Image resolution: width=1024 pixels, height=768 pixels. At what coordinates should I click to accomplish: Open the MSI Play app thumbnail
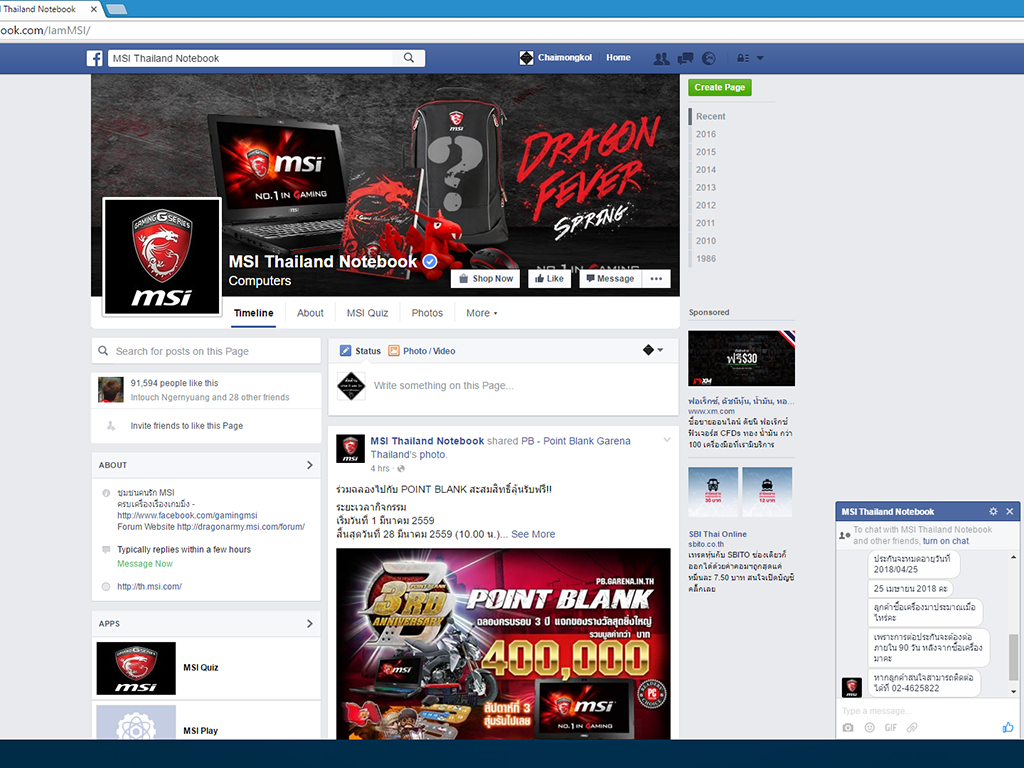click(x=136, y=722)
